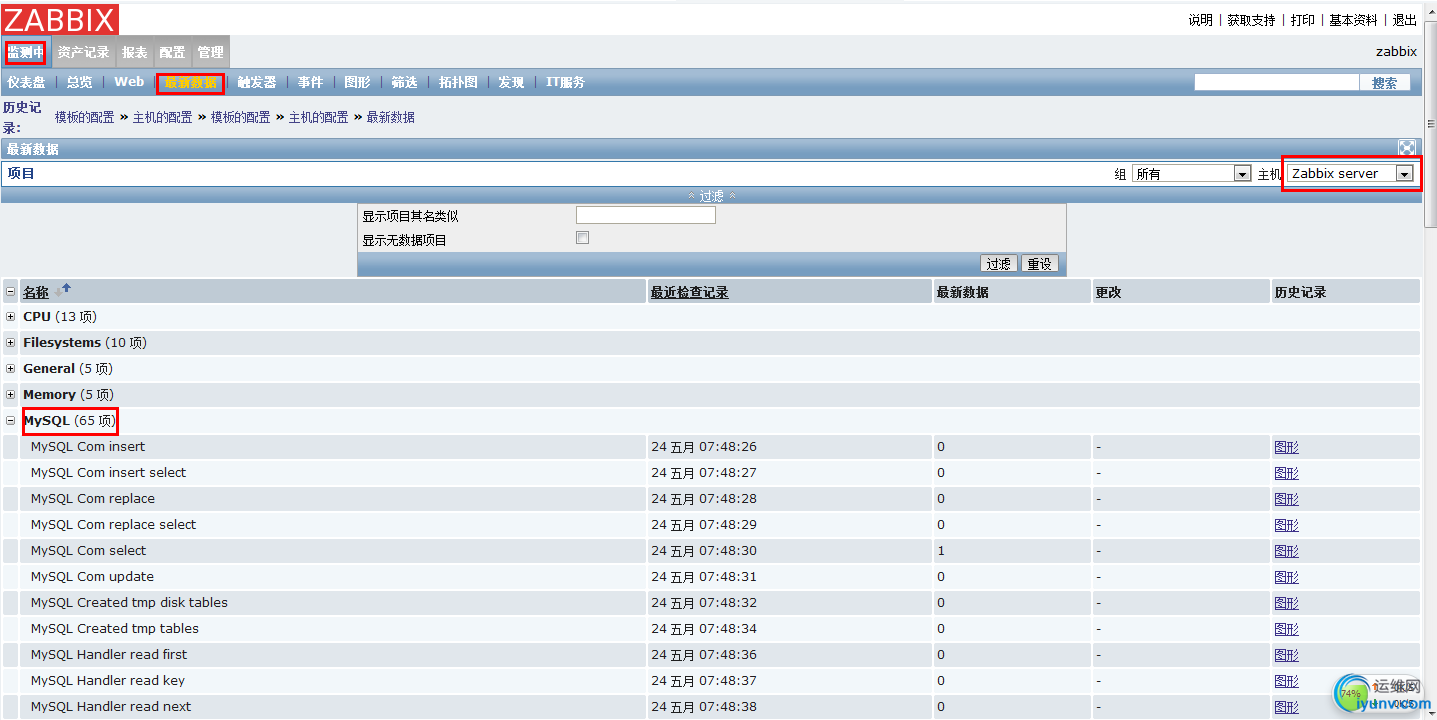Go to 总览 submenu
This screenshot has width=1437, height=720.
coord(80,82)
